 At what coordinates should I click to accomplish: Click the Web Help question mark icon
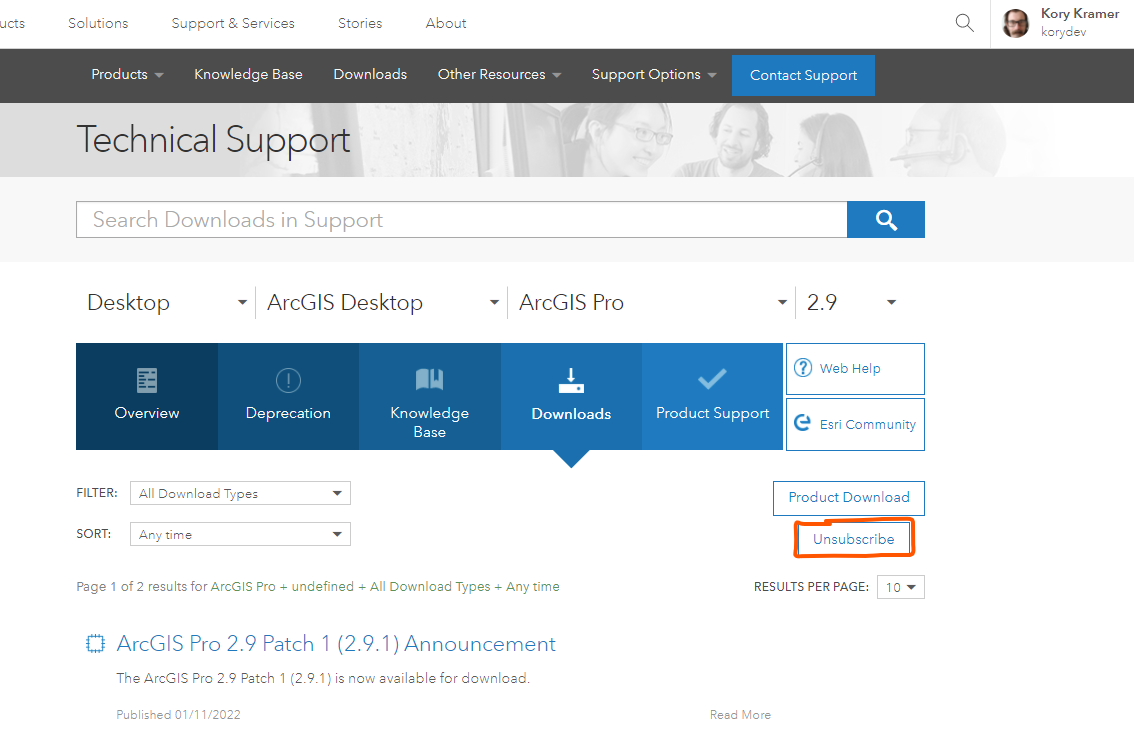803,368
